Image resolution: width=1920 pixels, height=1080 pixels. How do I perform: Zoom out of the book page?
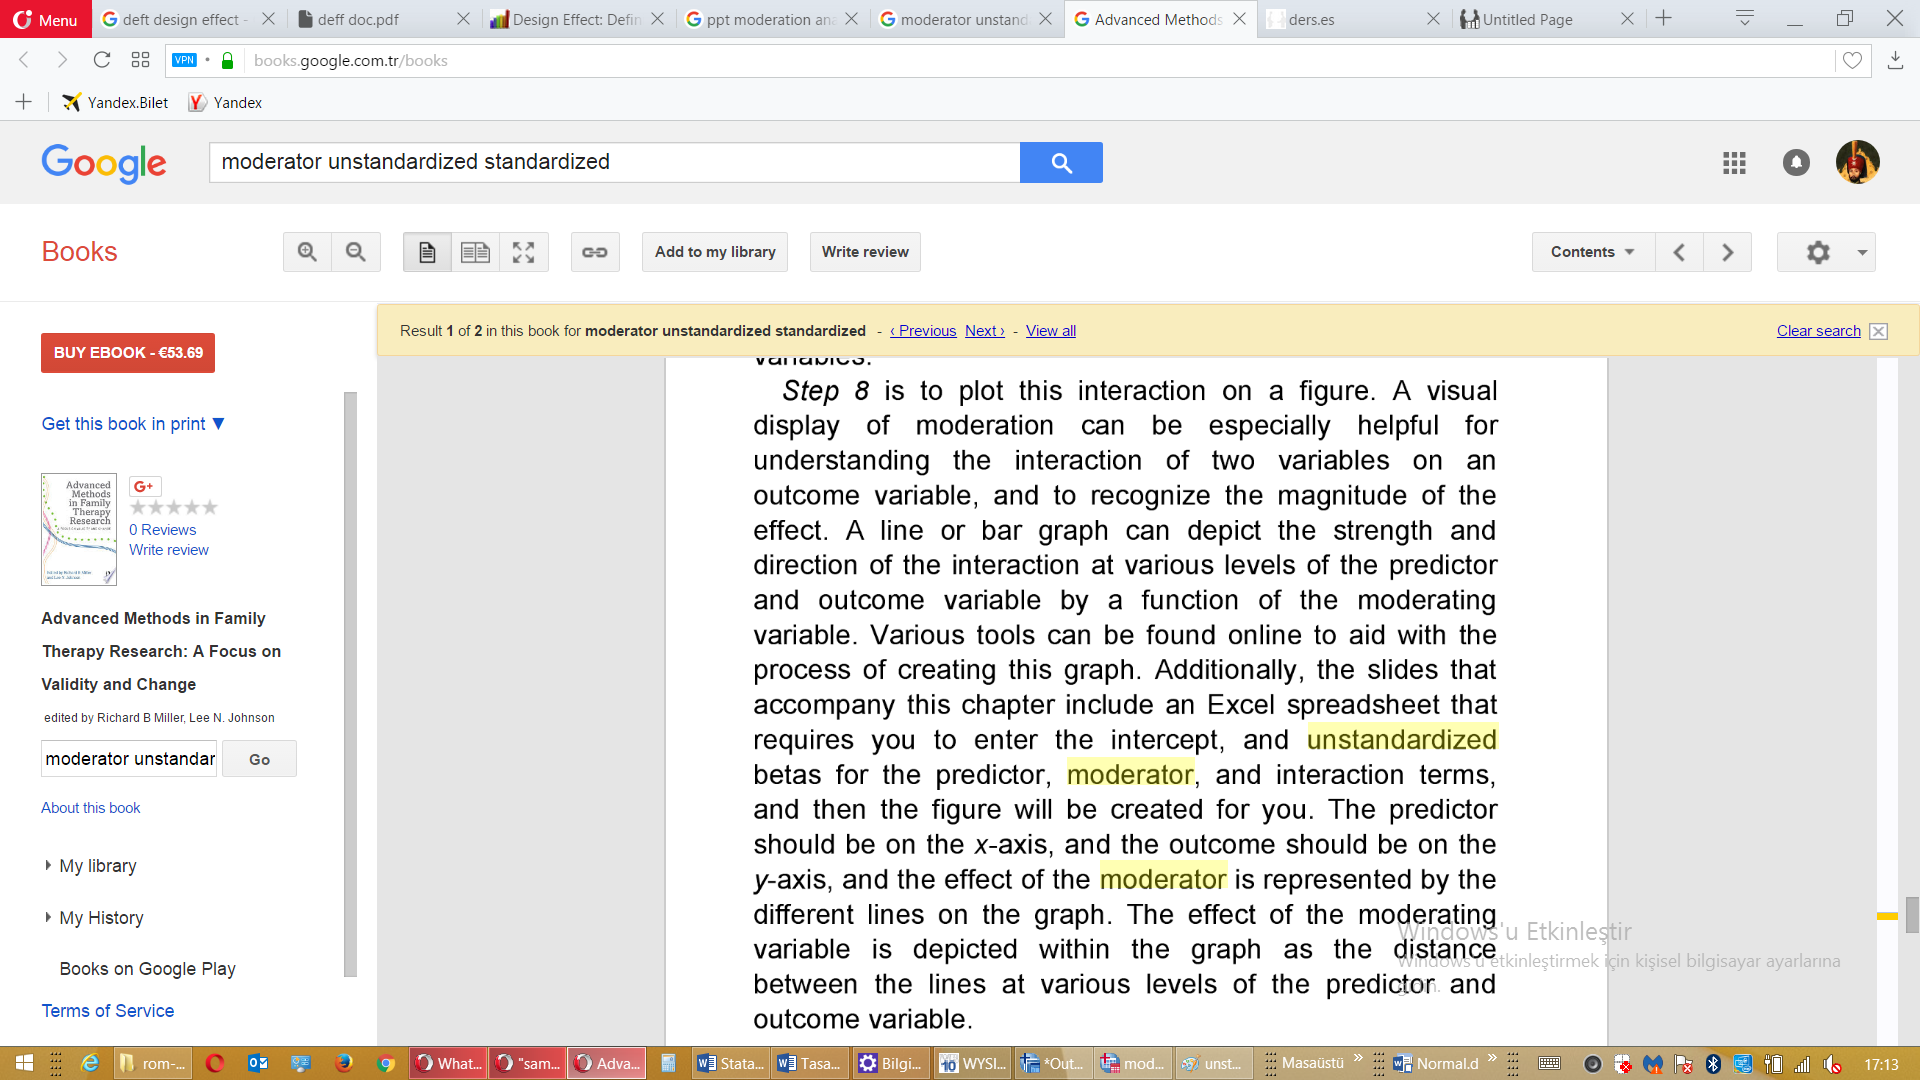pos(356,252)
